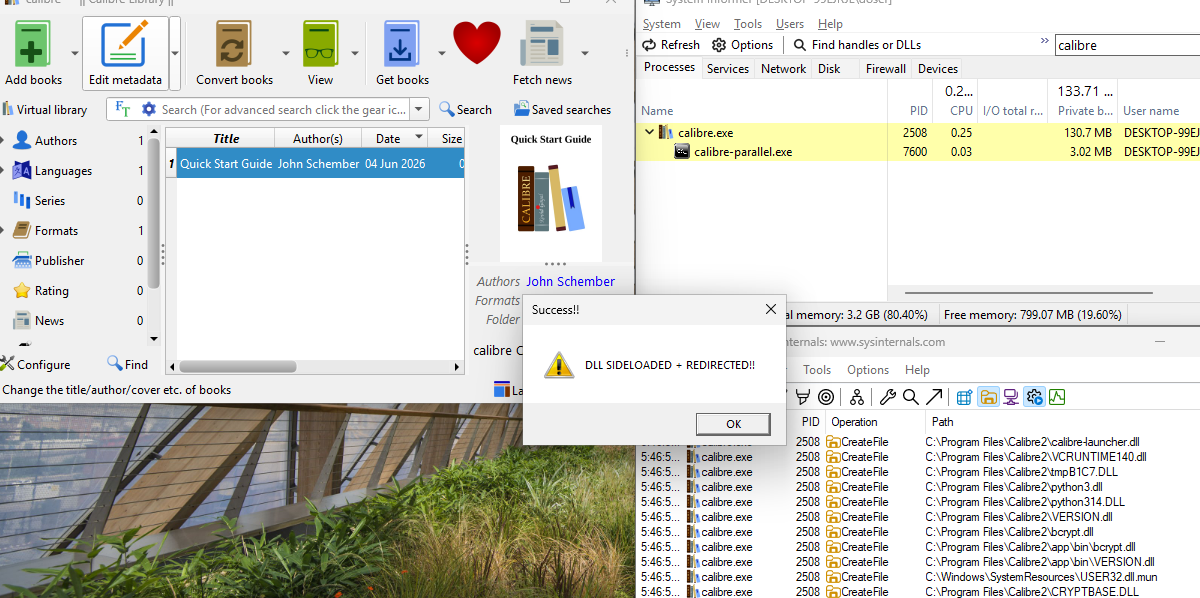Open the View menu in System Informer
Viewport: 1200px width, 598px height.
tap(707, 23)
